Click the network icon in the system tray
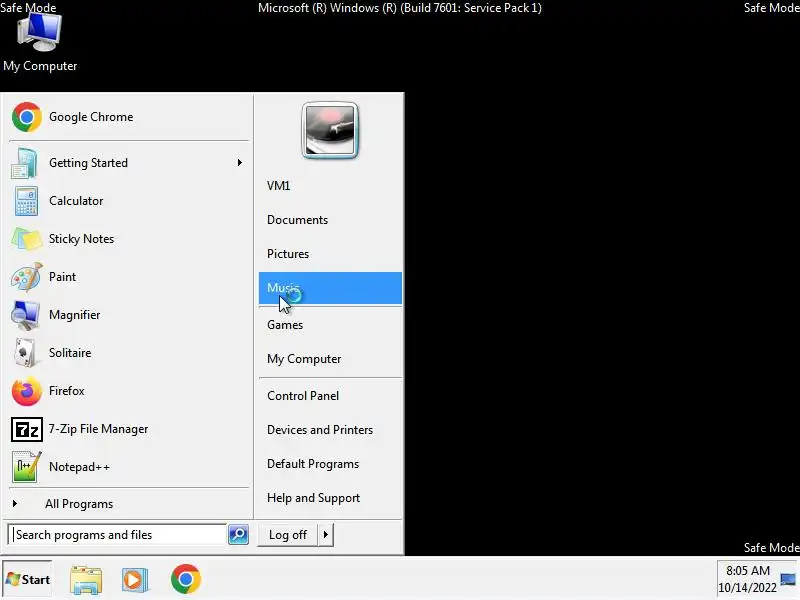The width and height of the screenshot is (800, 600). pyautogui.click(x=788, y=579)
